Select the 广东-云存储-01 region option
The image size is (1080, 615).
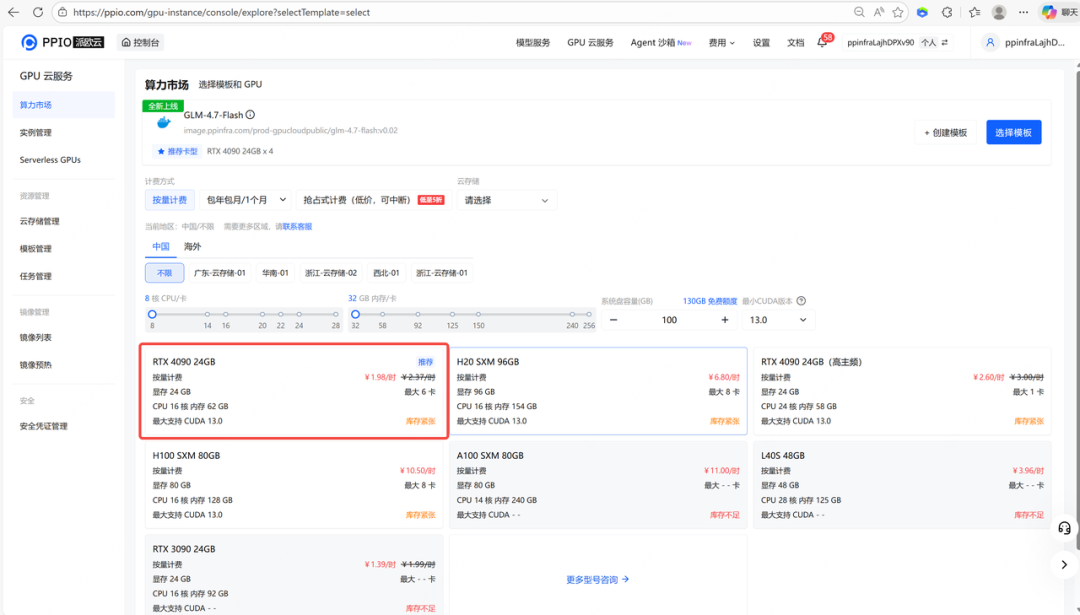click(219, 273)
